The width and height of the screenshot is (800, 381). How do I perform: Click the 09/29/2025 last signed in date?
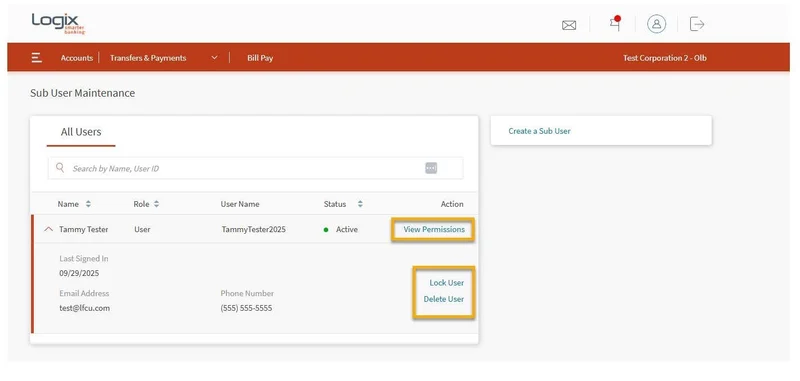point(79,273)
